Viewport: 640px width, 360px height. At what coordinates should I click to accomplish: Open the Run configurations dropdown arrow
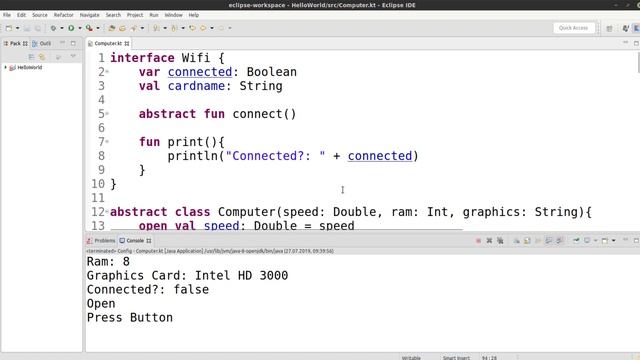[x=80, y=28]
